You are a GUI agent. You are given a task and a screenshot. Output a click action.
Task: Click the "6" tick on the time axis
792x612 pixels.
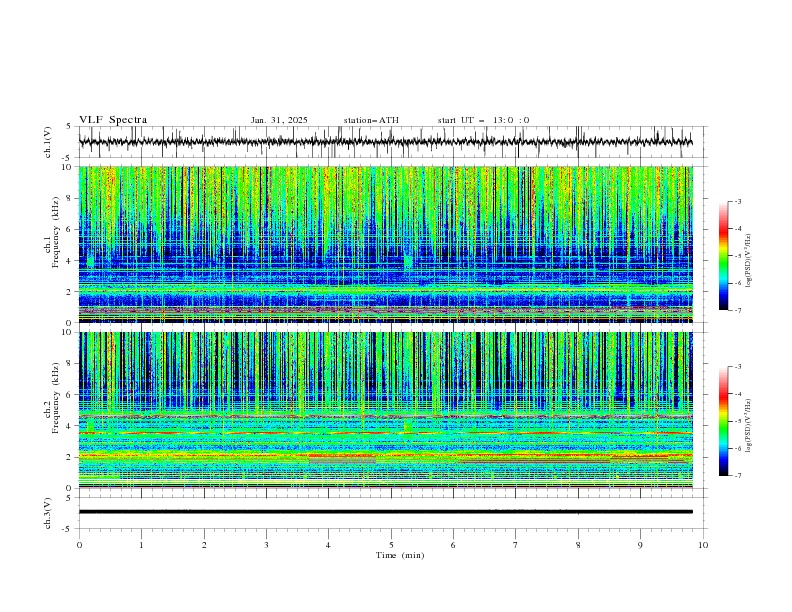[454, 545]
